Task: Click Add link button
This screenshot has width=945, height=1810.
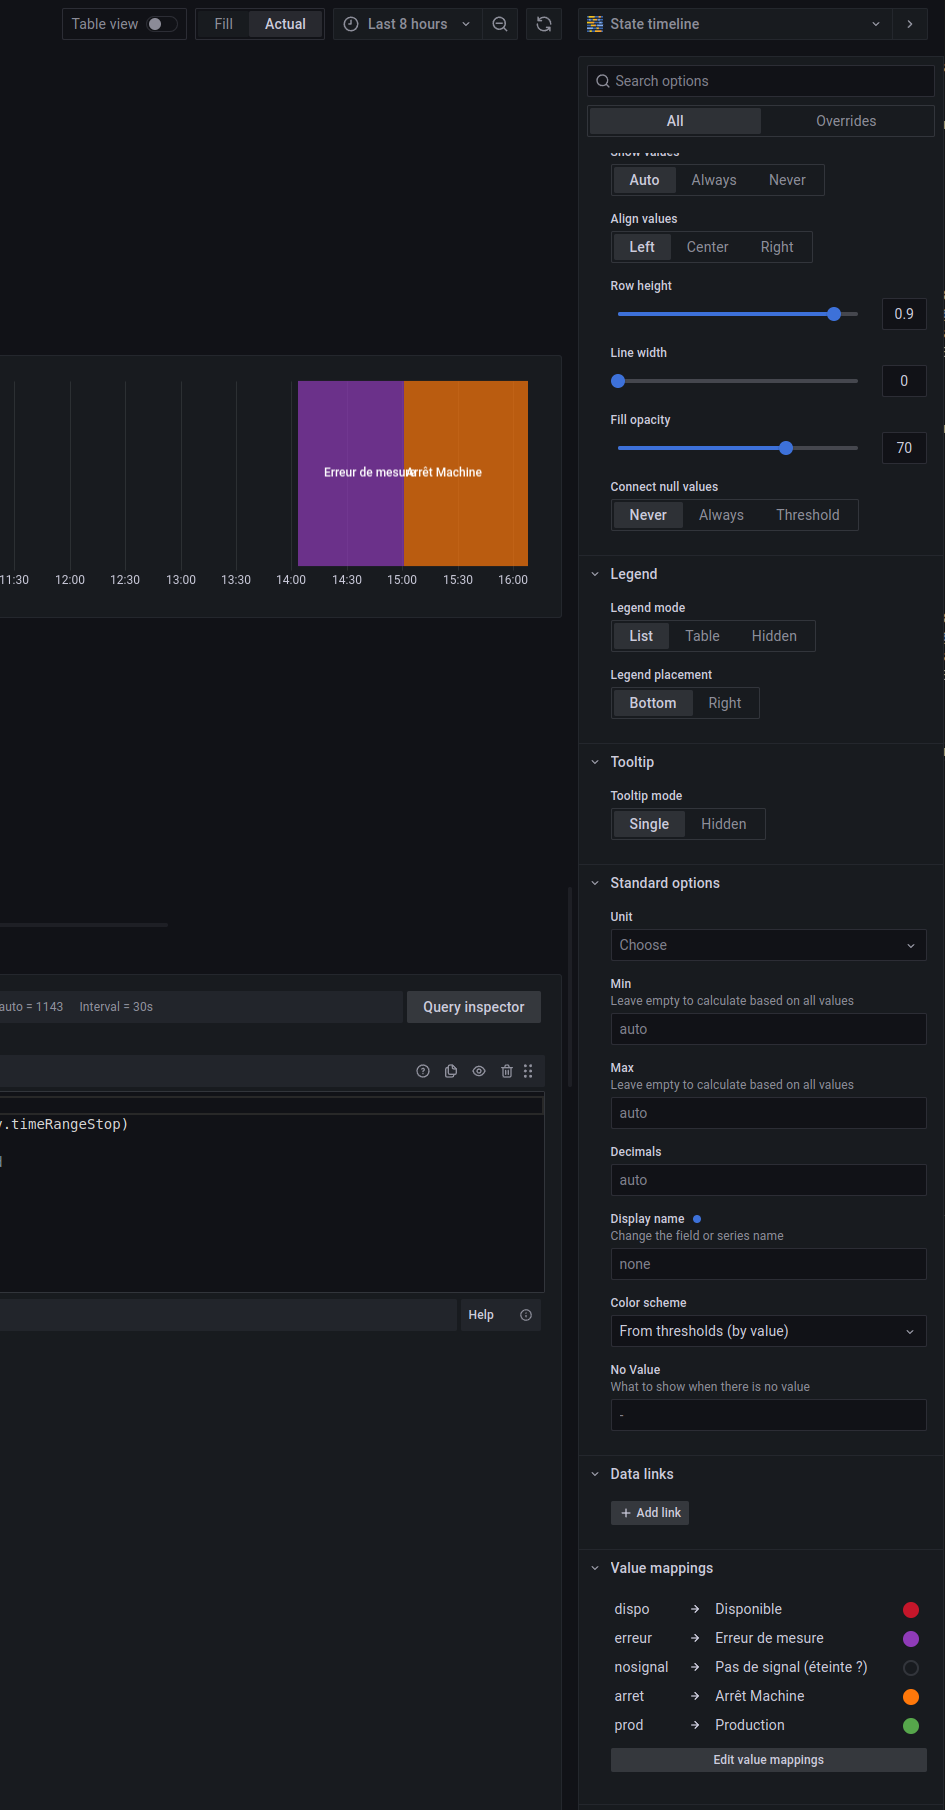Action: pos(650,1513)
